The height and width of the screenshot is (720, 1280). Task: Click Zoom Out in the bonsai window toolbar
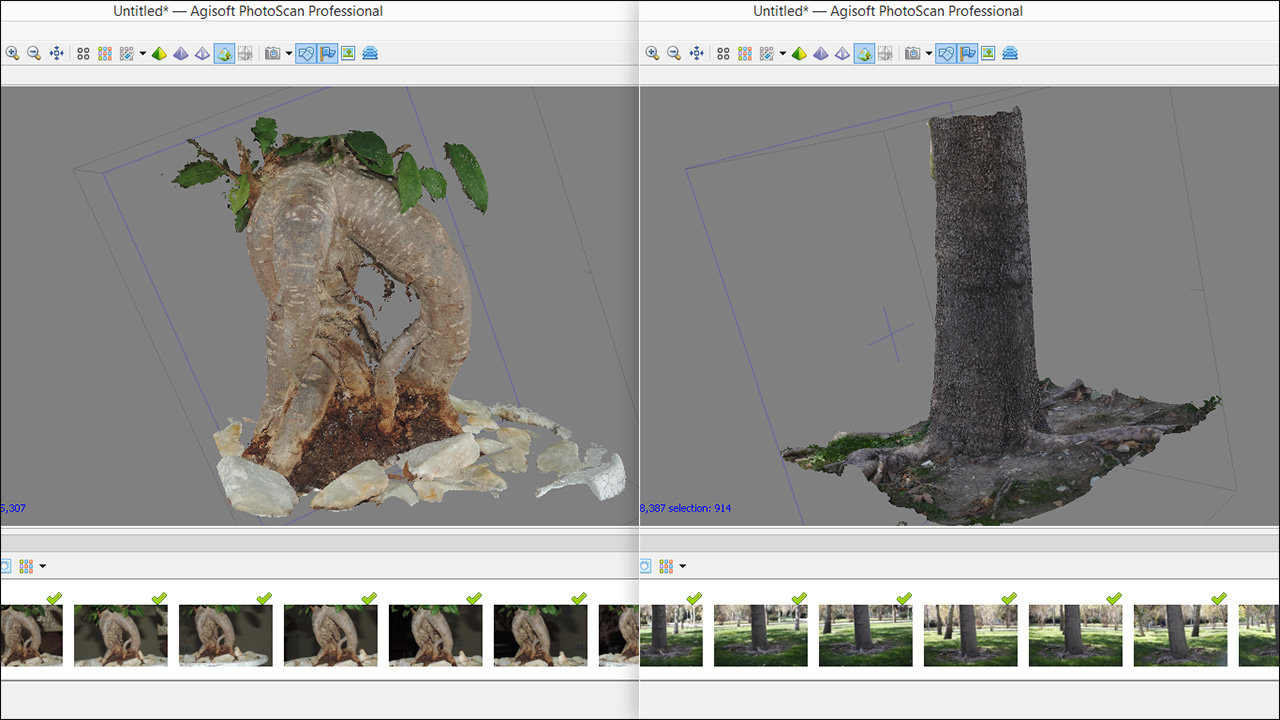coord(34,54)
